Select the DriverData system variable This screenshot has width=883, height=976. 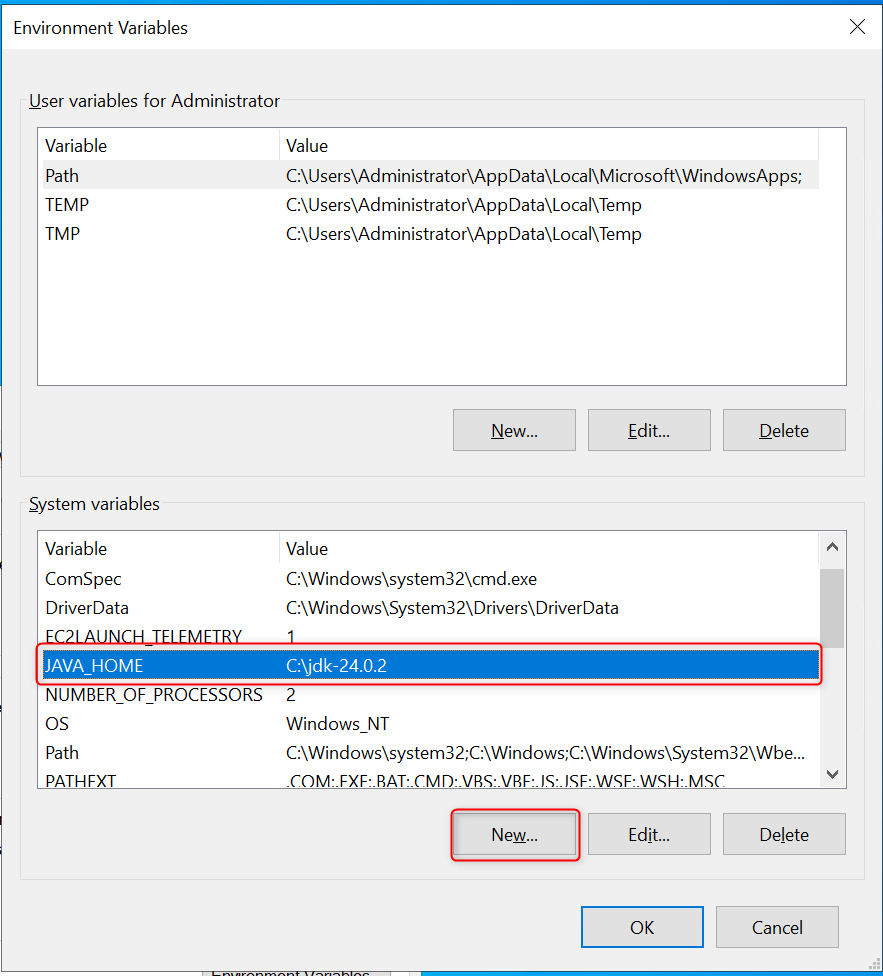point(431,608)
